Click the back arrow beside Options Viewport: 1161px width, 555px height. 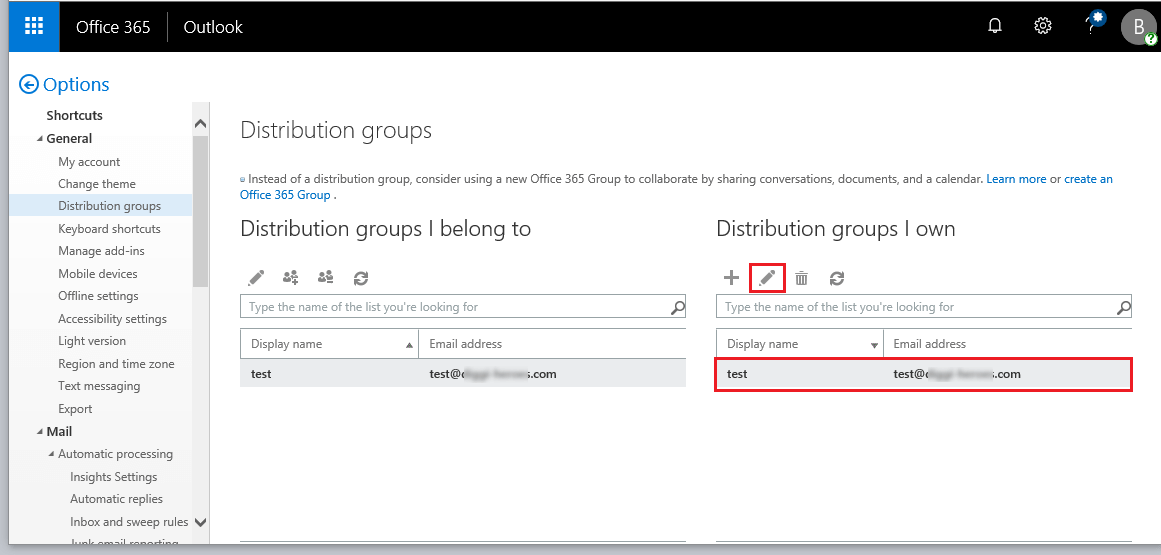click(x=28, y=85)
